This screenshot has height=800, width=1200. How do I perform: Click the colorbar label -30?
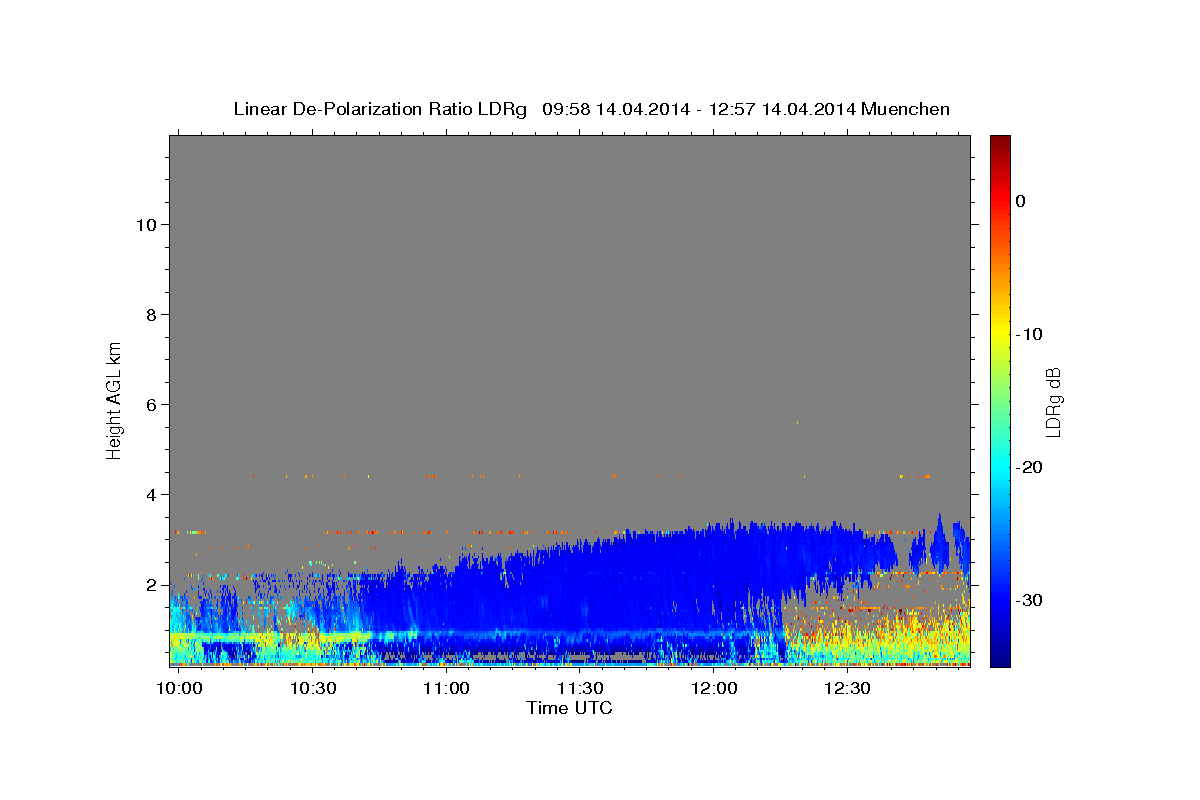click(x=1029, y=600)
